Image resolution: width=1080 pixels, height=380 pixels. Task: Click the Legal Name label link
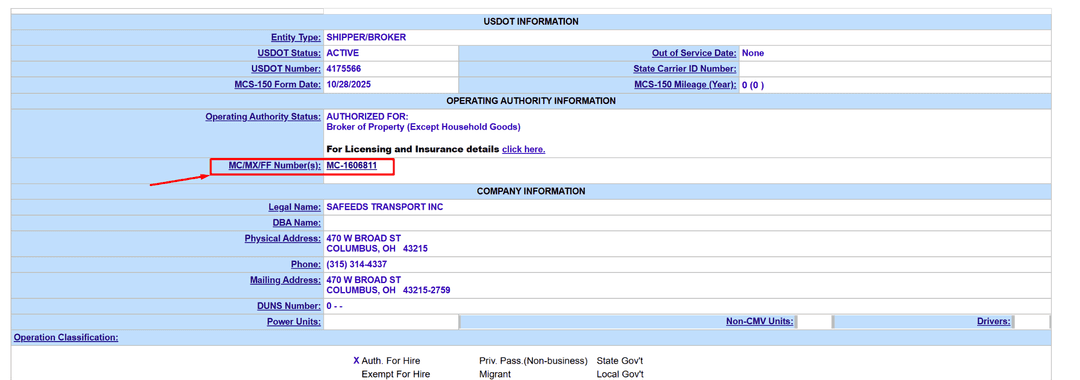click(x=295, y=207)
